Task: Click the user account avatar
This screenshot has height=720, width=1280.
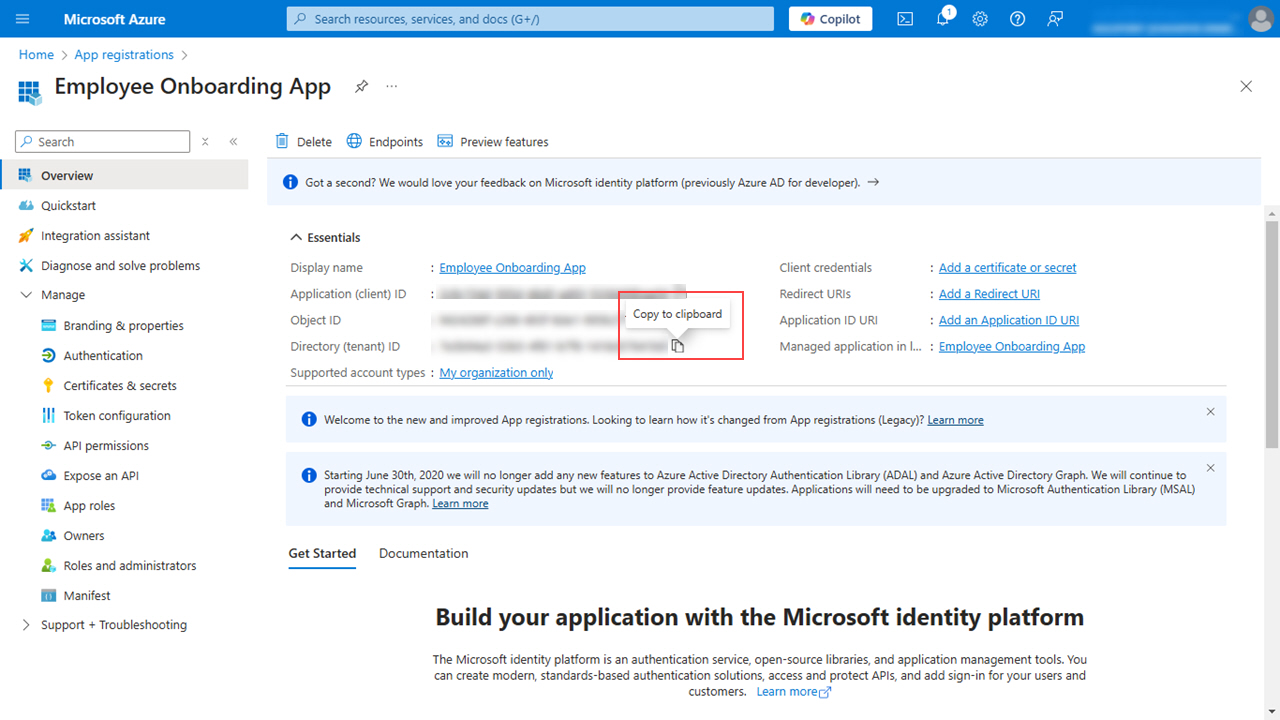Action: pos(1260,19)
